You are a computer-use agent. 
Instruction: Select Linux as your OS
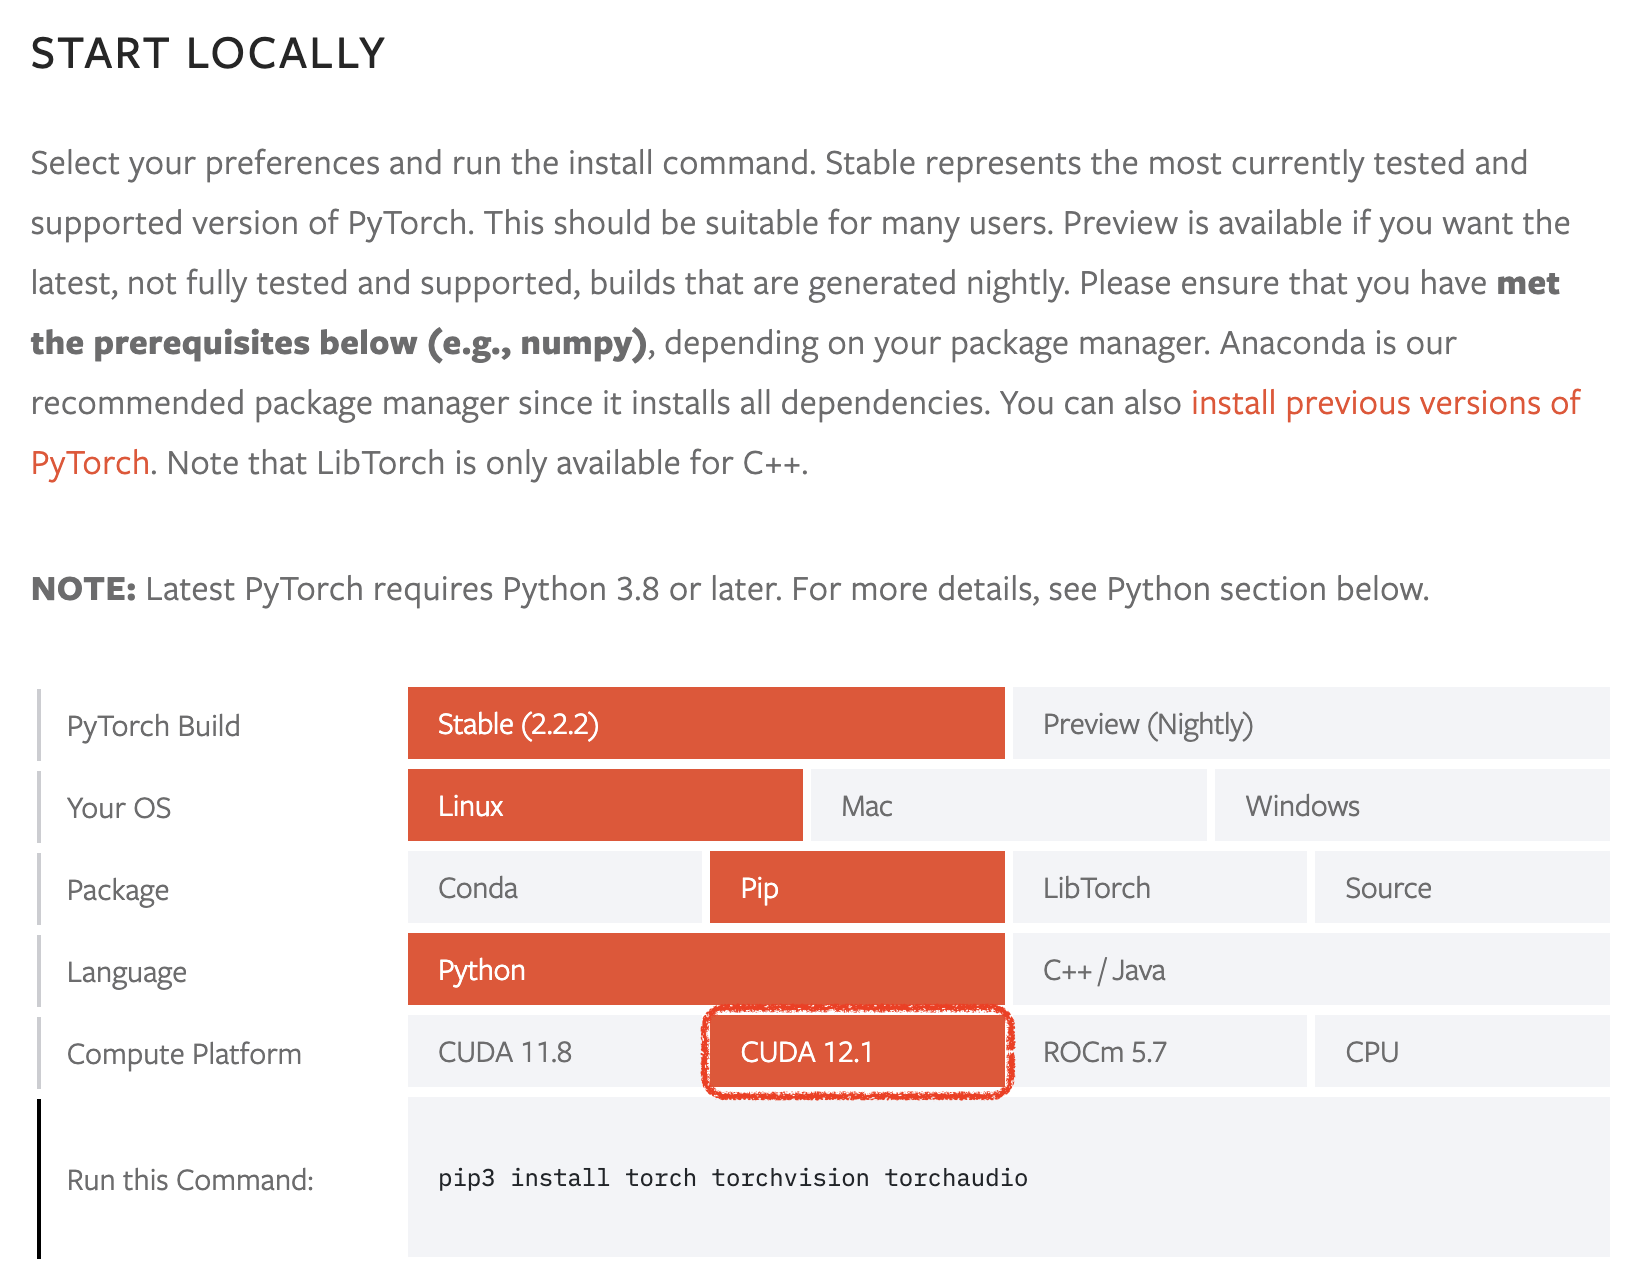click(x=605, y=805)
